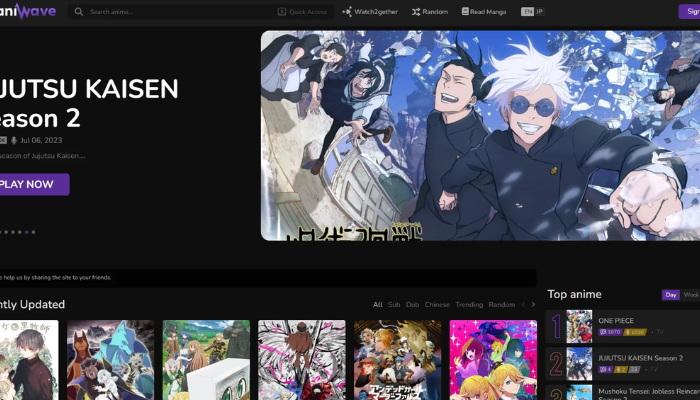
Task: Click the Top anime heading
Action: coord(574,294)
